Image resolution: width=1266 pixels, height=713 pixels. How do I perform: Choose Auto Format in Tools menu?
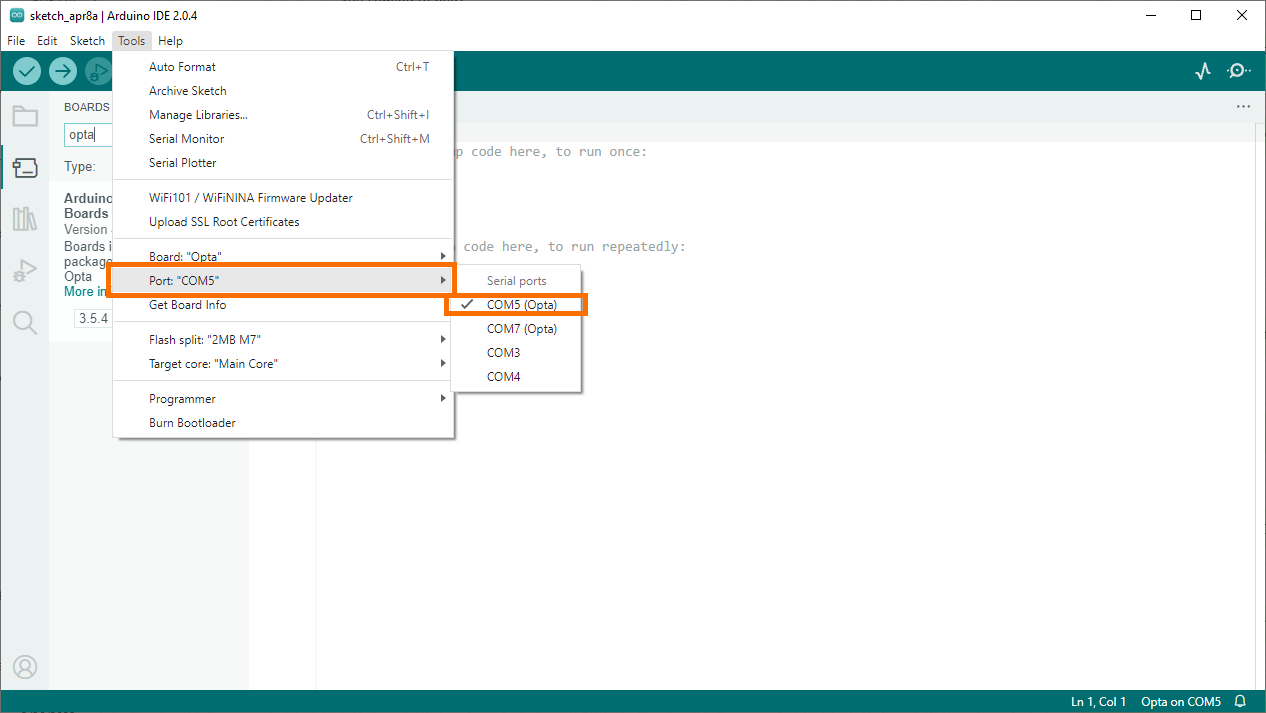(284, 67)
